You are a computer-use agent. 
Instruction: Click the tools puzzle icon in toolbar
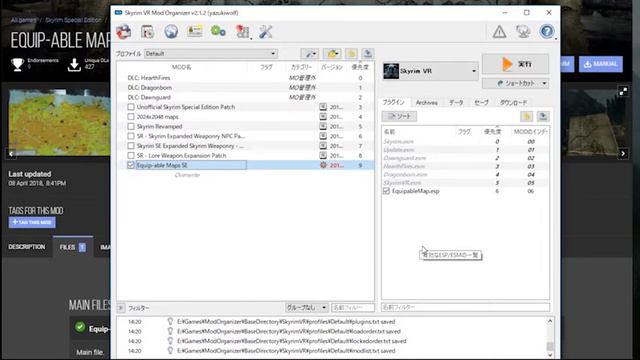[x=242, y=32]
